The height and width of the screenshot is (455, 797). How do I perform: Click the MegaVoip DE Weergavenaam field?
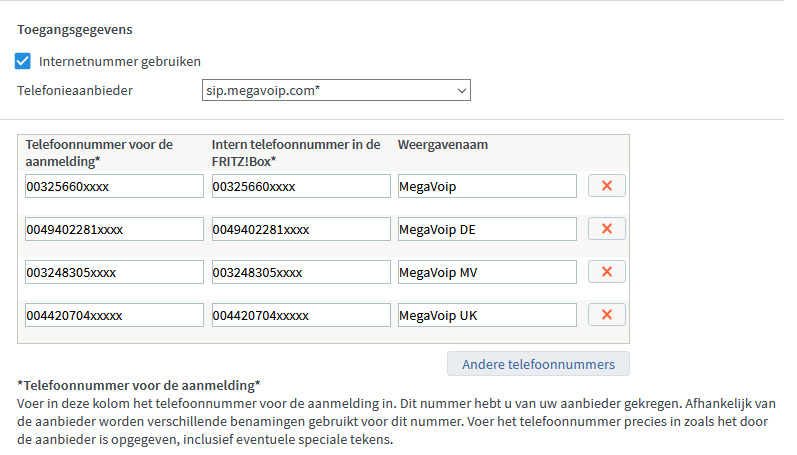pos(487,229)
